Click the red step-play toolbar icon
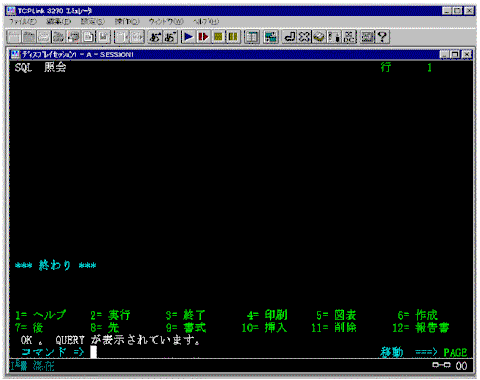The width and height of the screenshot is (480, 380). click(203, 37)
